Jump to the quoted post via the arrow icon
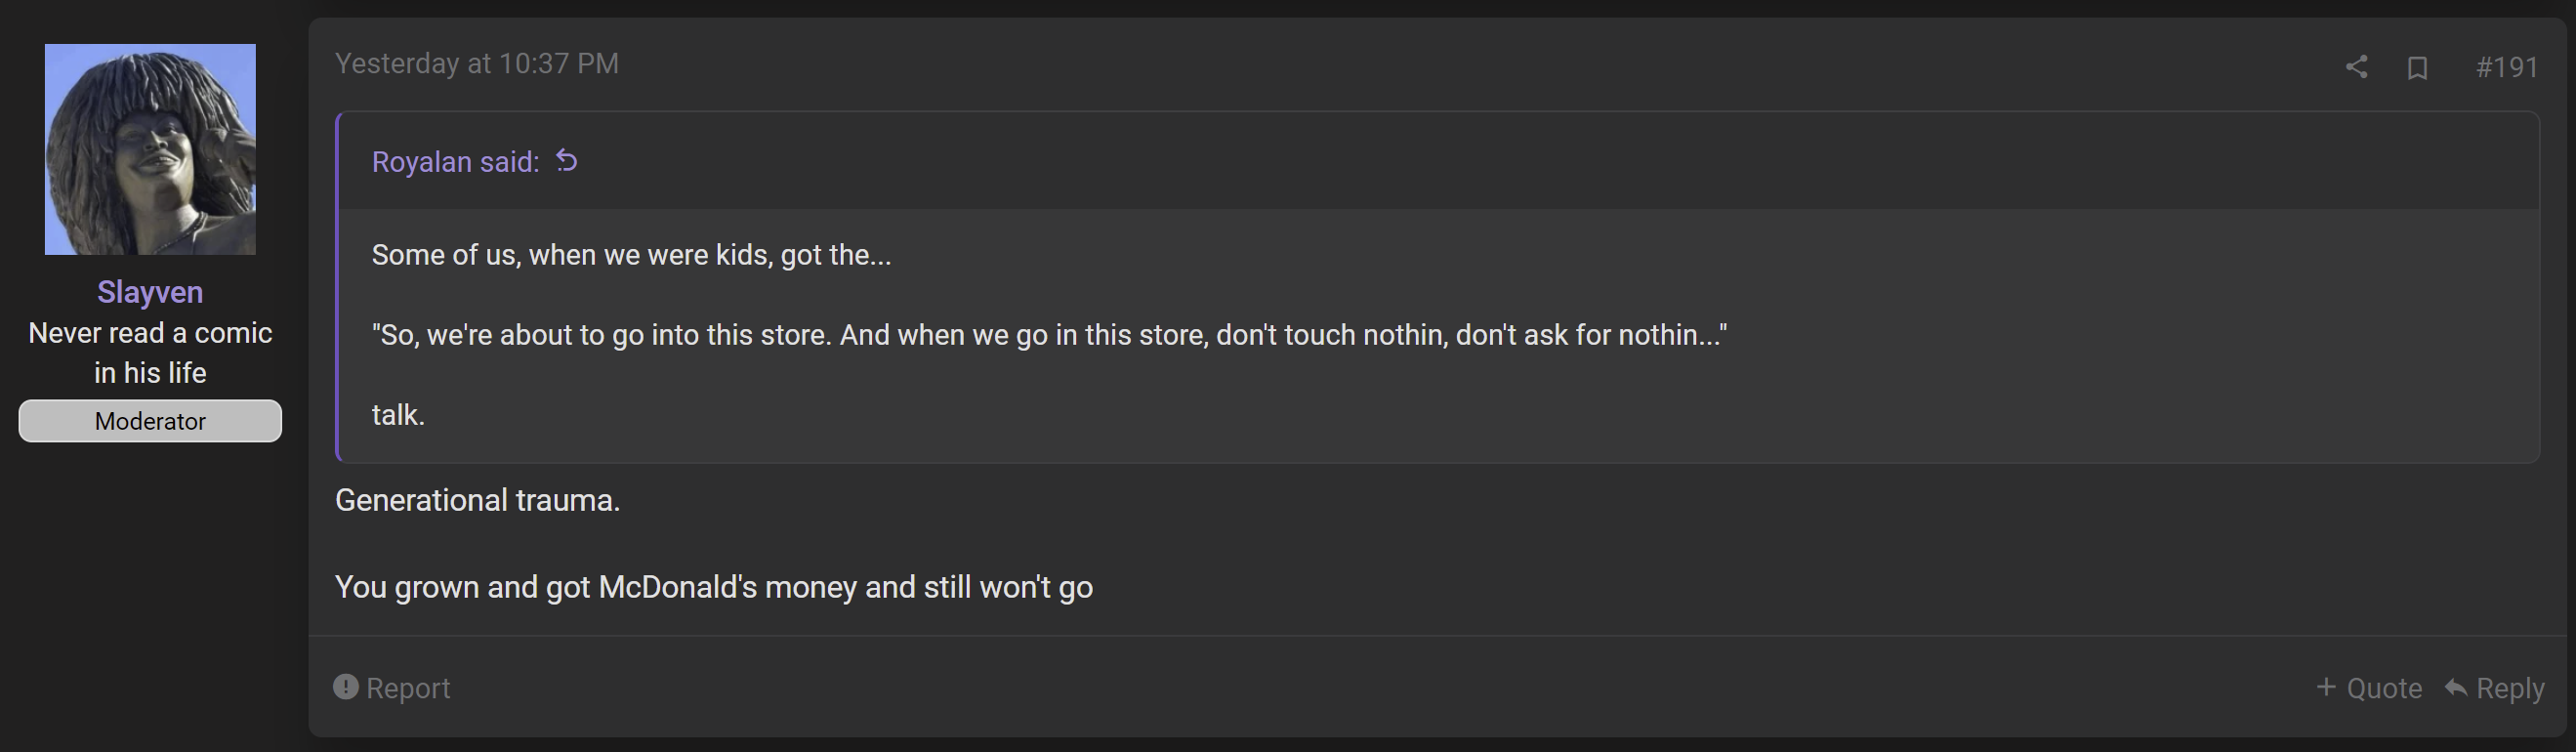2576x752 pixels. [x=567, y=160]
